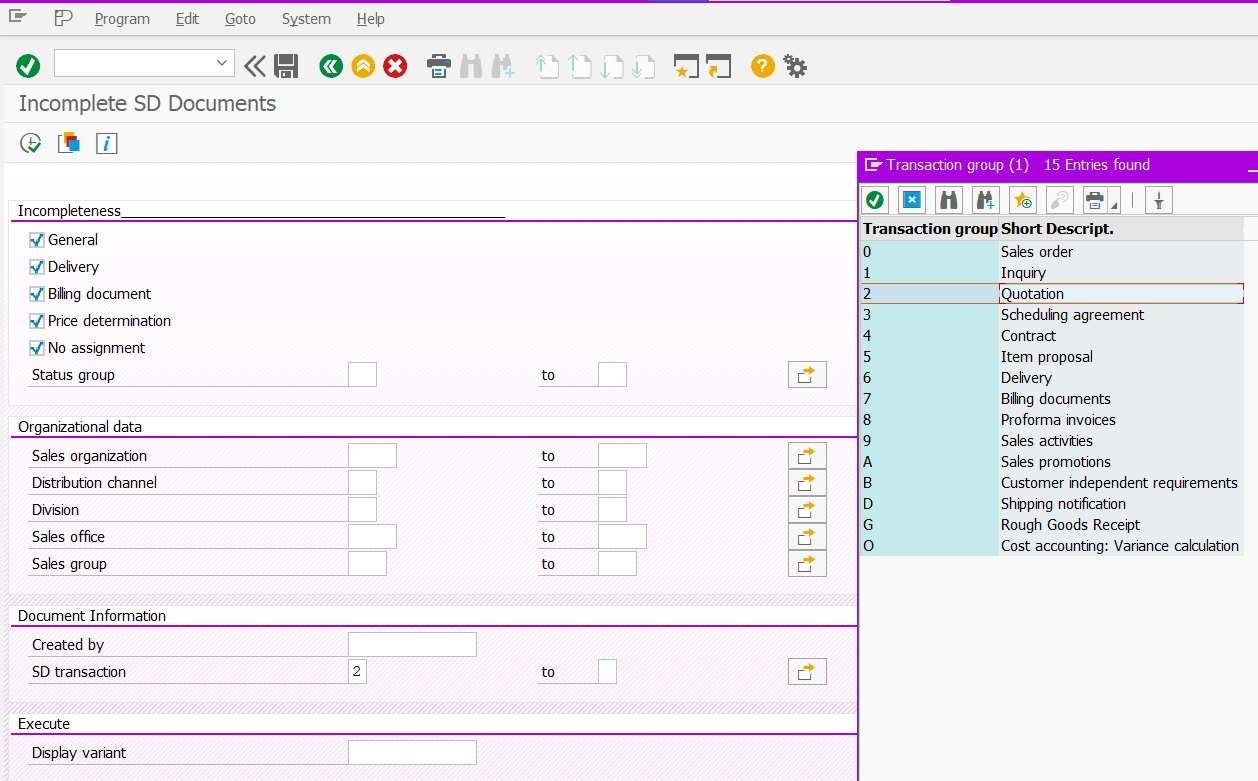This screenshot has width=1258, height=781.
Task: Select the Execute icon below Incomplete SD Documents
Action: pyautogui.click(x=30, y=143)
